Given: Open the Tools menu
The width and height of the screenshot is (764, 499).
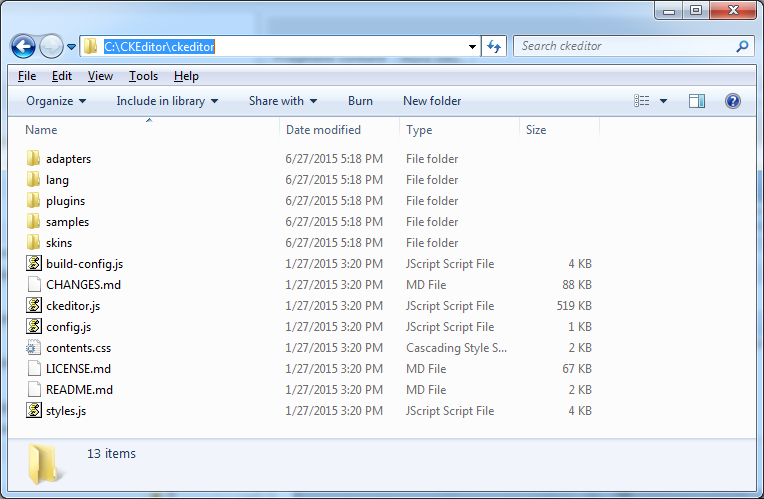Looking at the screenshot, I should pyautogui.click(x=143, y=76).
